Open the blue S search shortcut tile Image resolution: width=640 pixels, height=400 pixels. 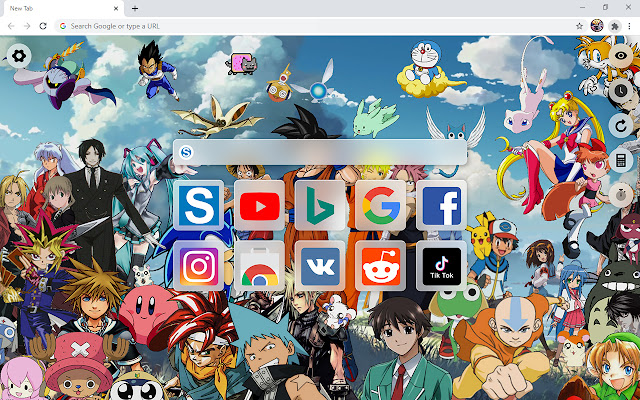click(x=199, y=206)
